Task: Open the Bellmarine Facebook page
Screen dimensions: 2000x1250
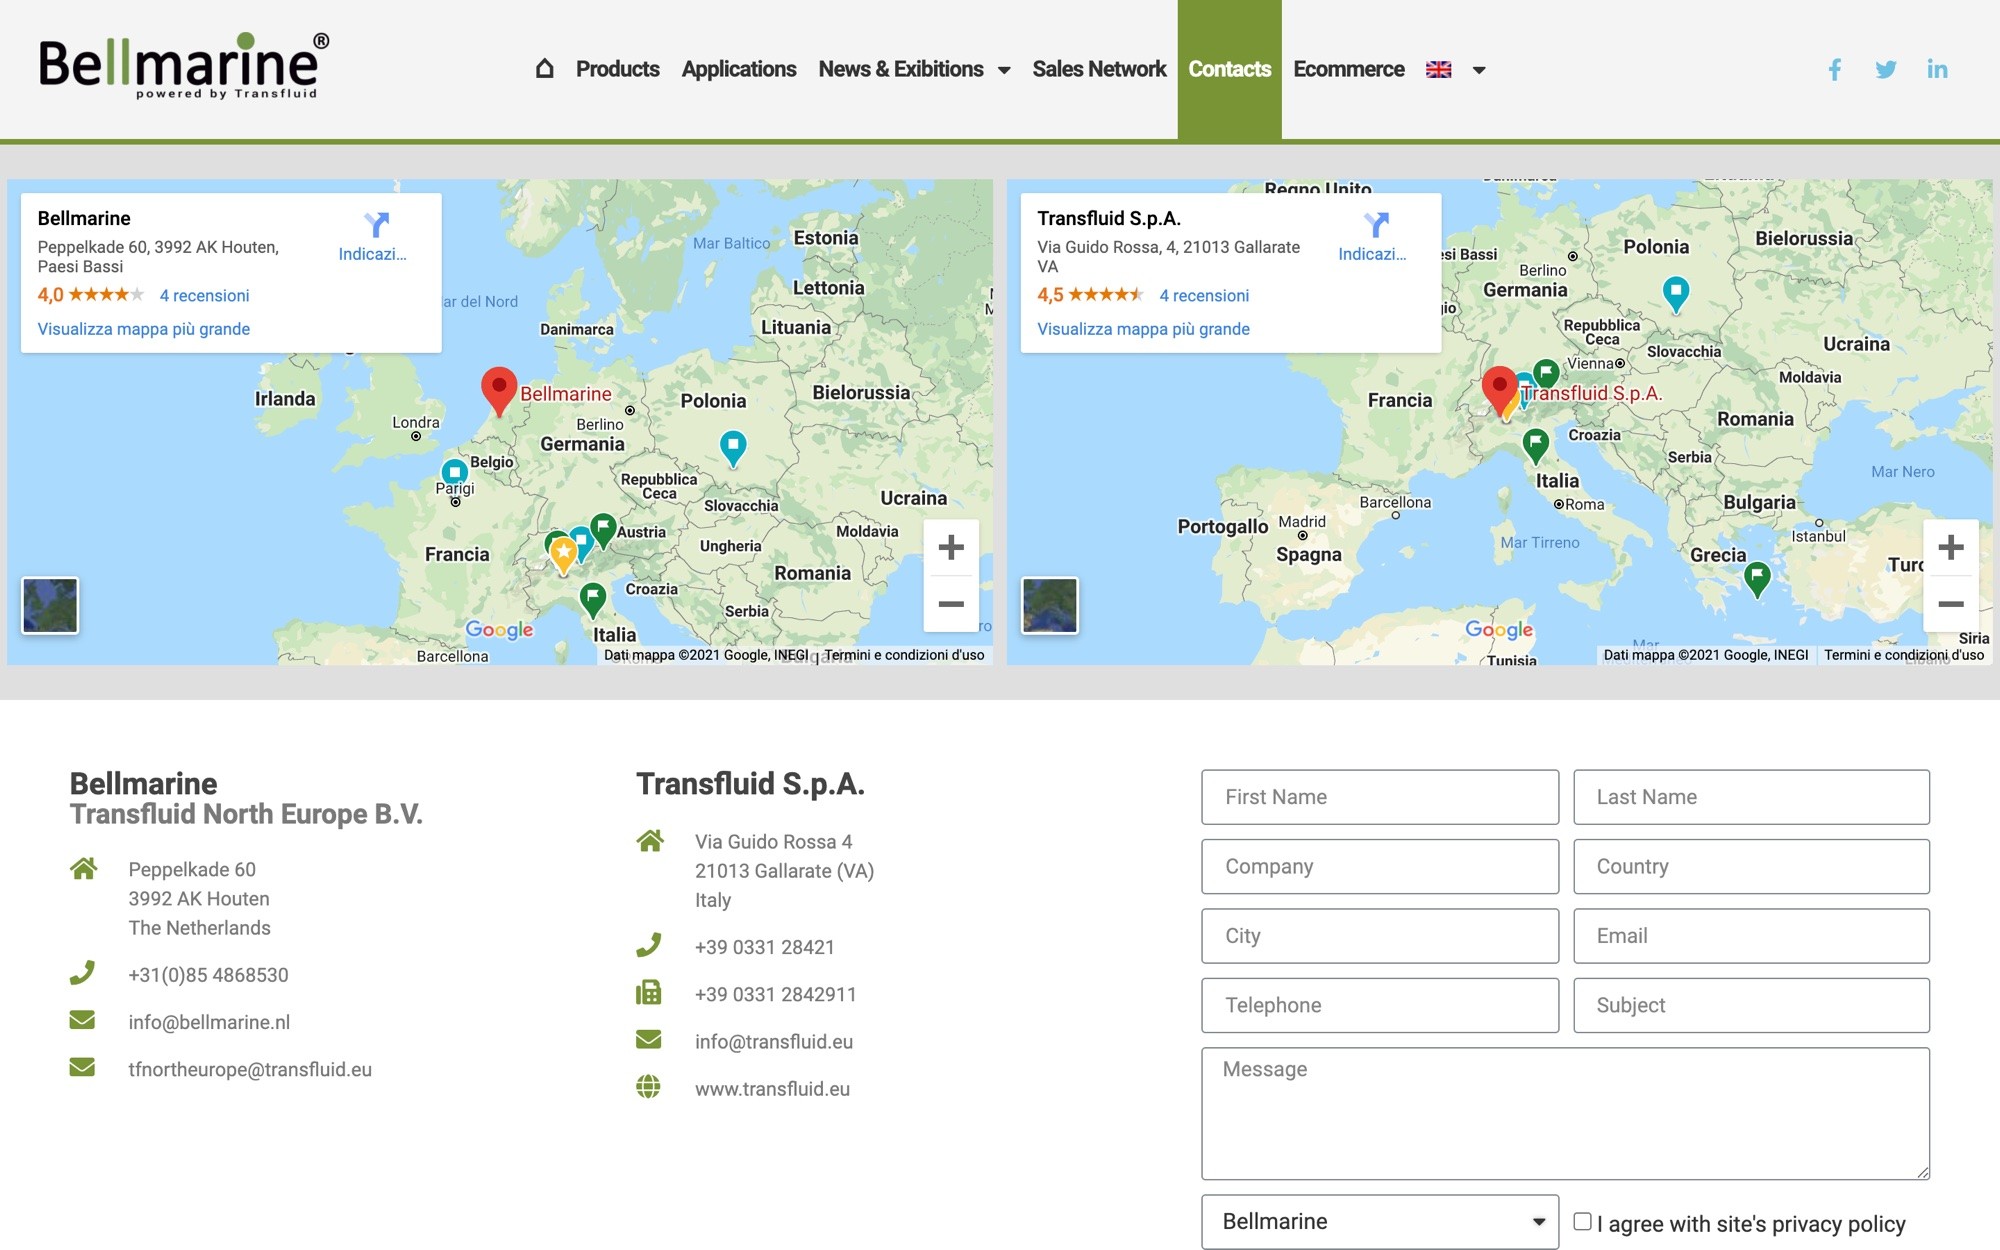Action: (x=1835, y=69)
